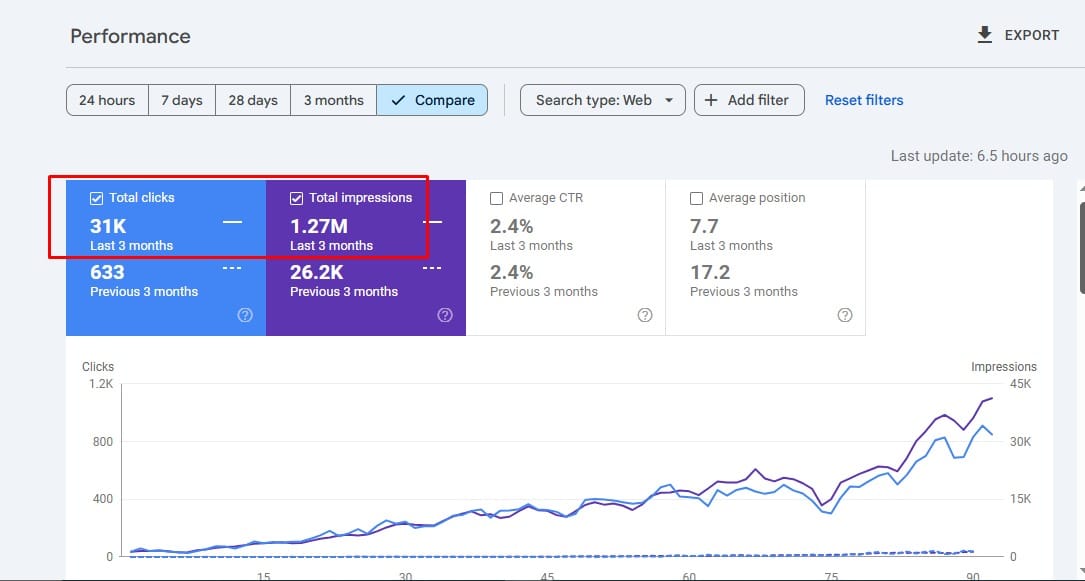
Task: Open help icon on Average position card
Action: click(845, 315)
